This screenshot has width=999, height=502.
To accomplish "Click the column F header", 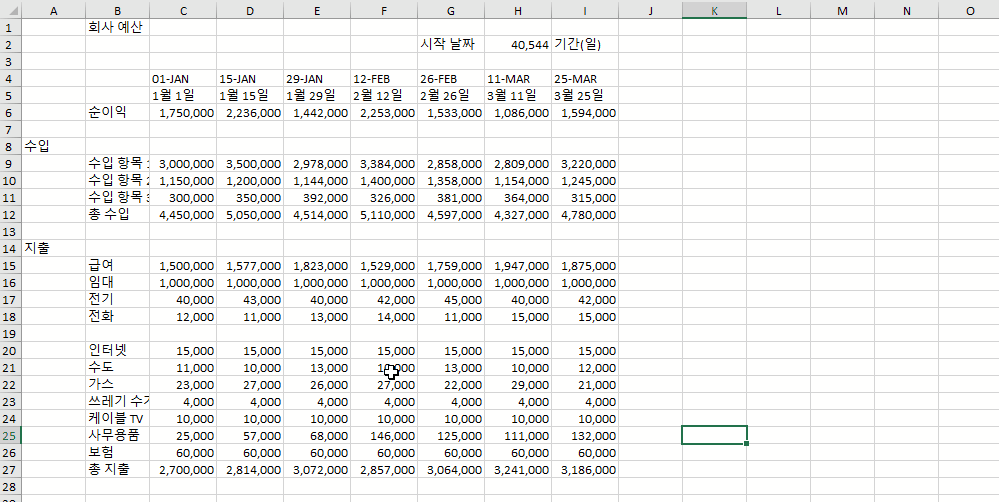I will coord(384,10).
